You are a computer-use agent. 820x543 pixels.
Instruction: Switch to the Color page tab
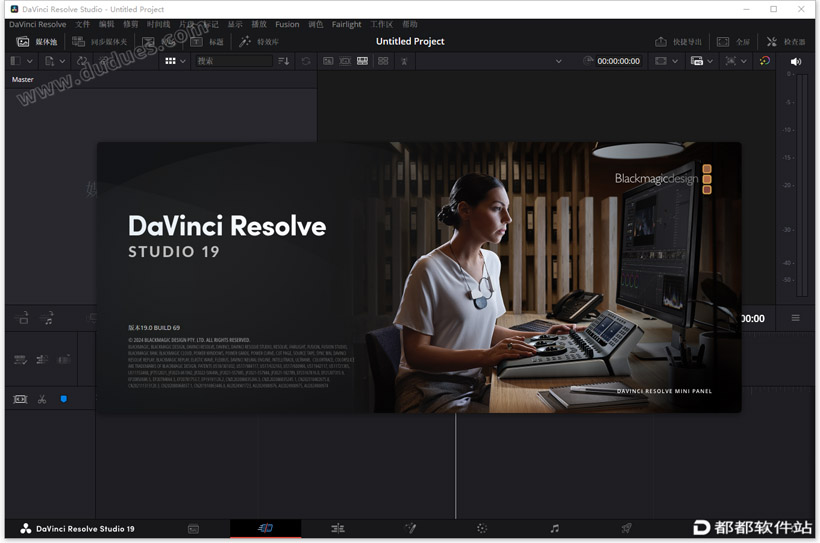(x=482, y=528)
